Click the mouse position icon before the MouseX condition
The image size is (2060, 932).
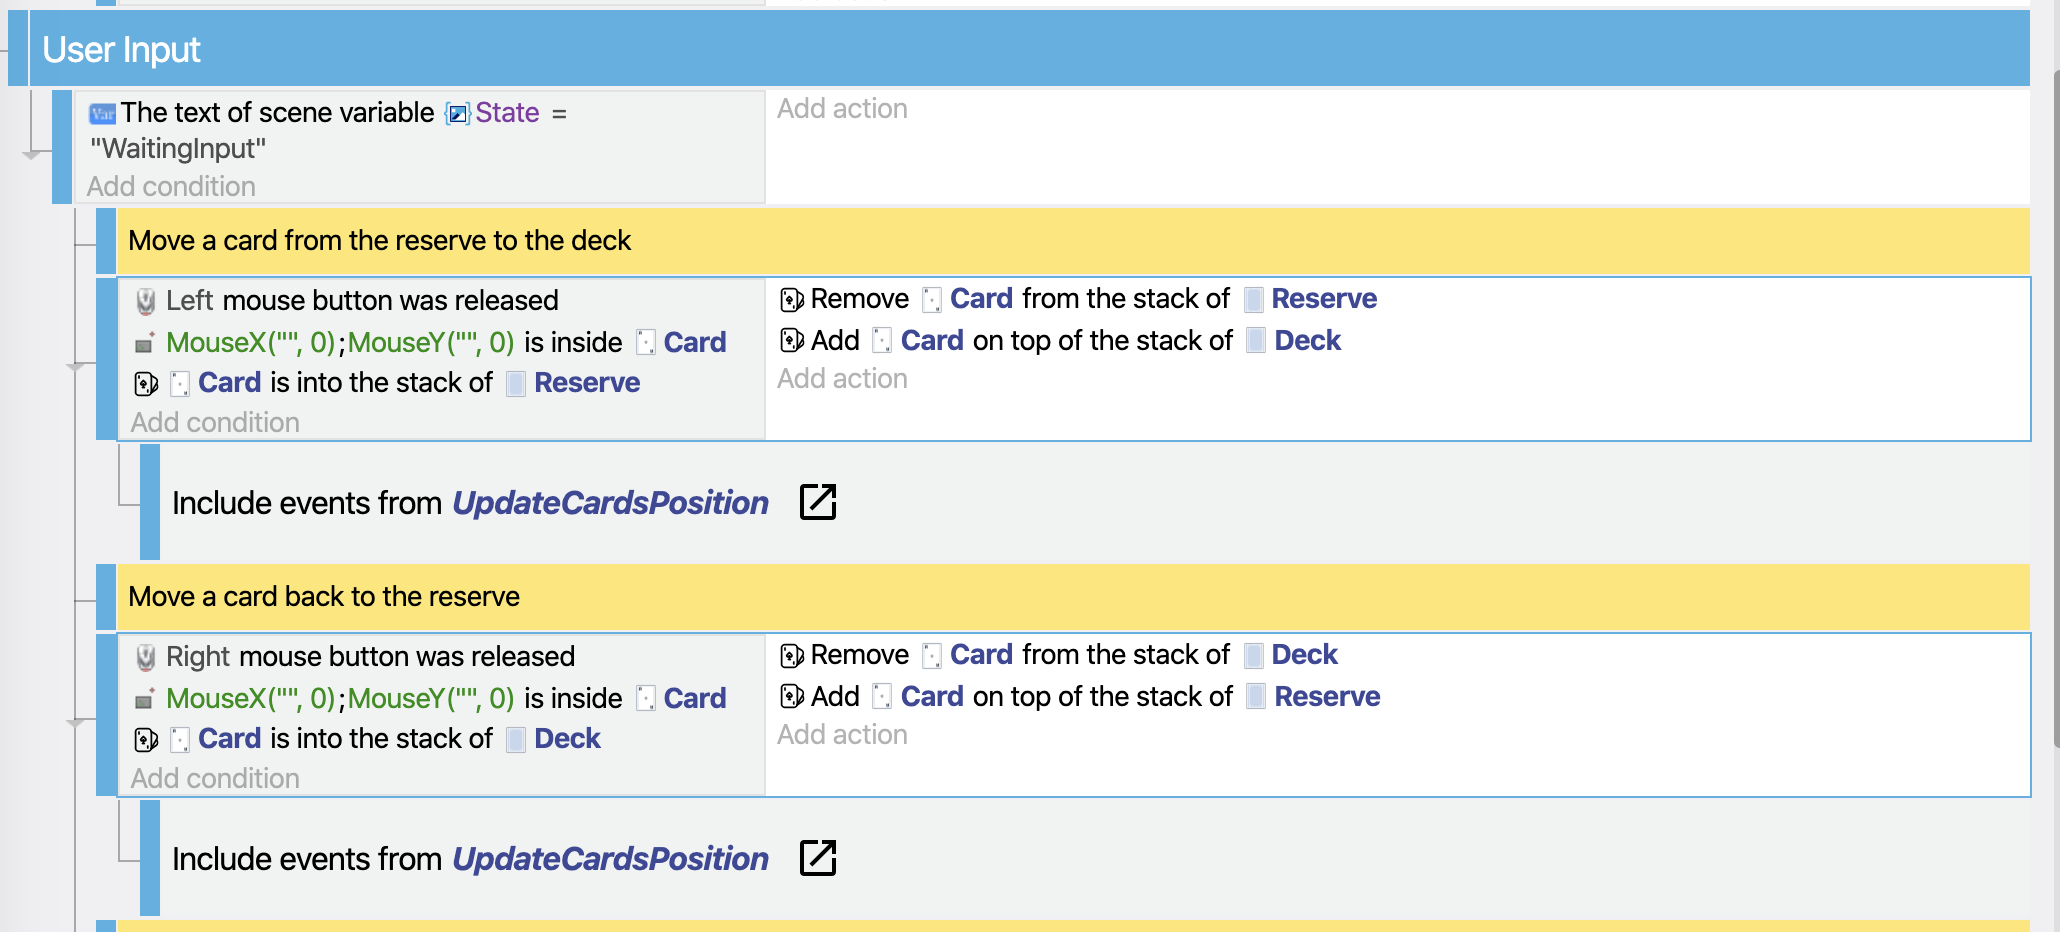pyautogui.click(x=143, y=342)
